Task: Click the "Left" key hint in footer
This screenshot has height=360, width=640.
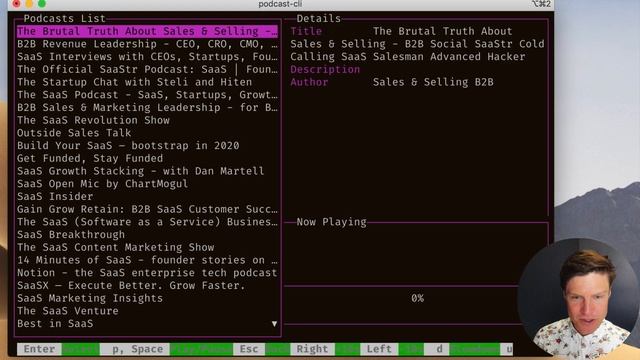Action: coord(379,349)
